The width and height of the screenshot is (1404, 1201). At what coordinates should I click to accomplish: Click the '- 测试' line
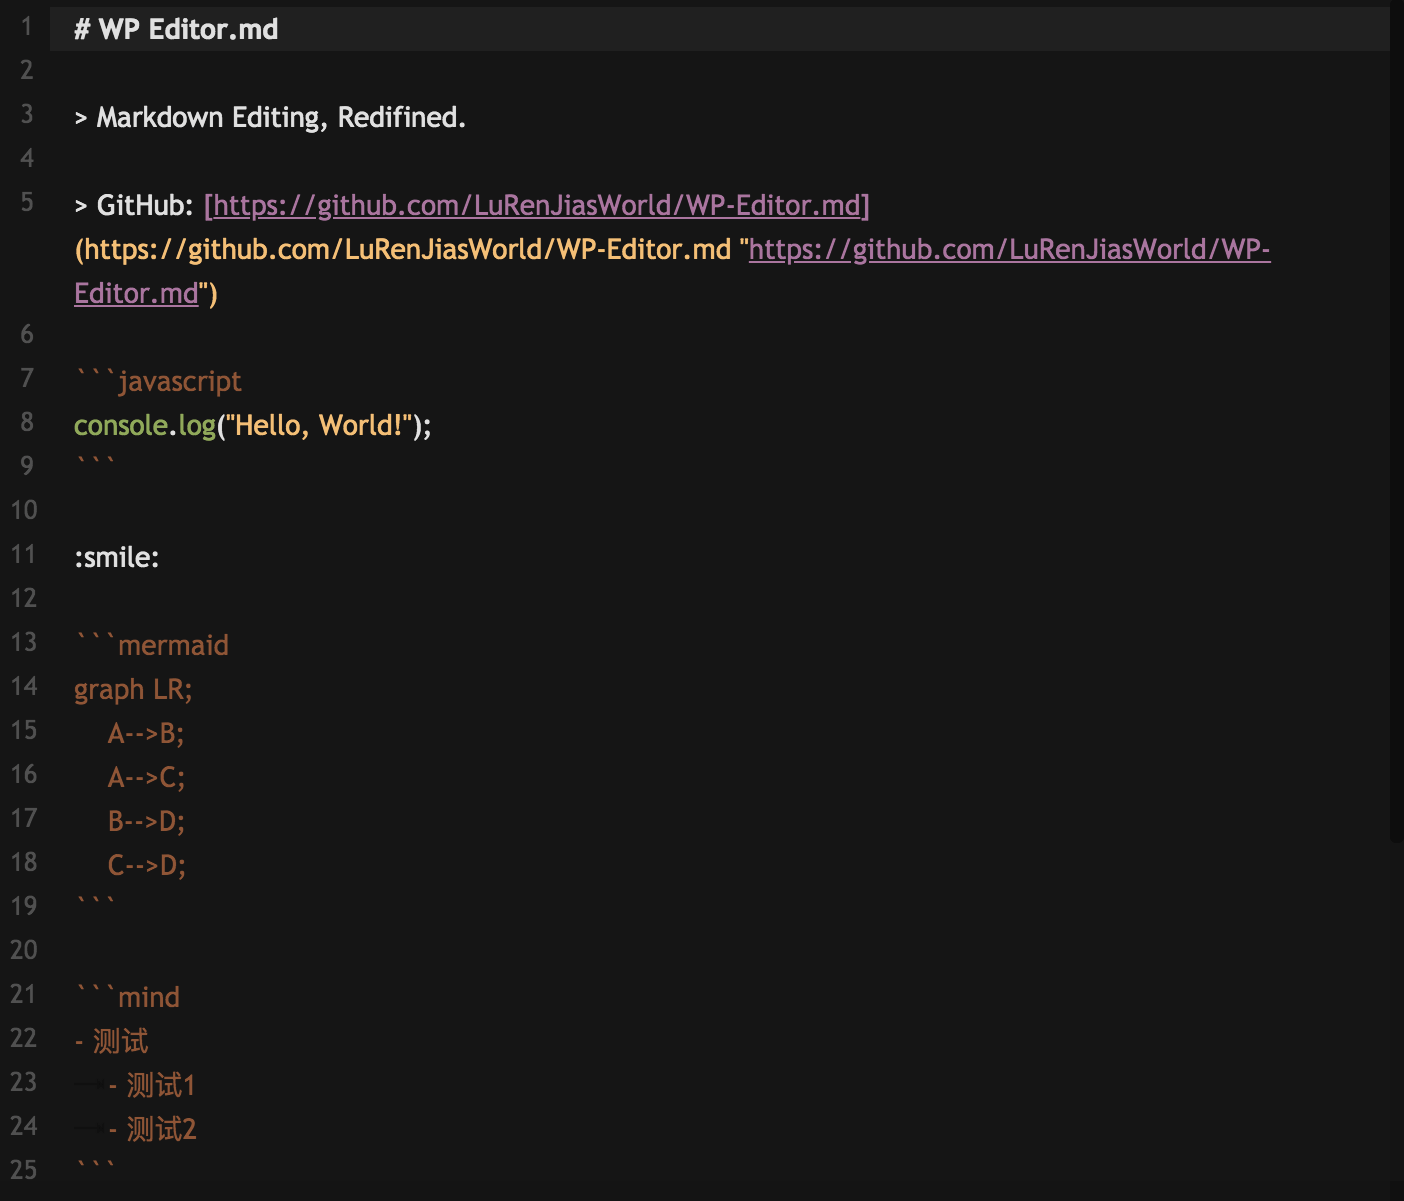pyautogui.click(x=111, y=1041)
